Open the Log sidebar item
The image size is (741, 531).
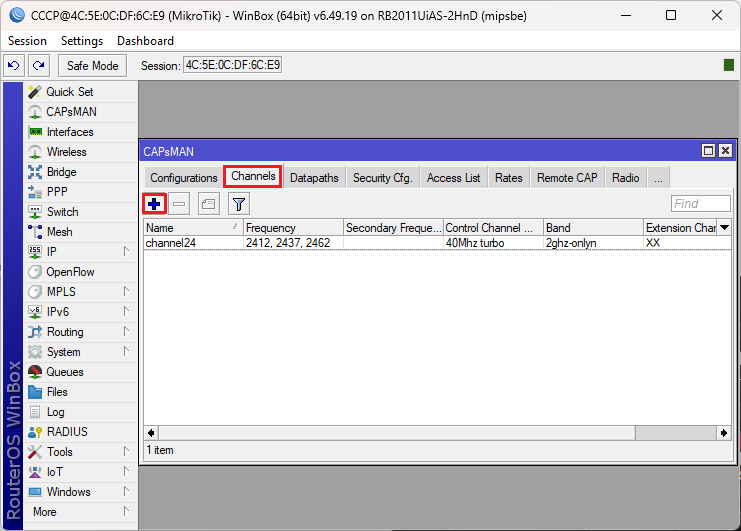point(81,412)
